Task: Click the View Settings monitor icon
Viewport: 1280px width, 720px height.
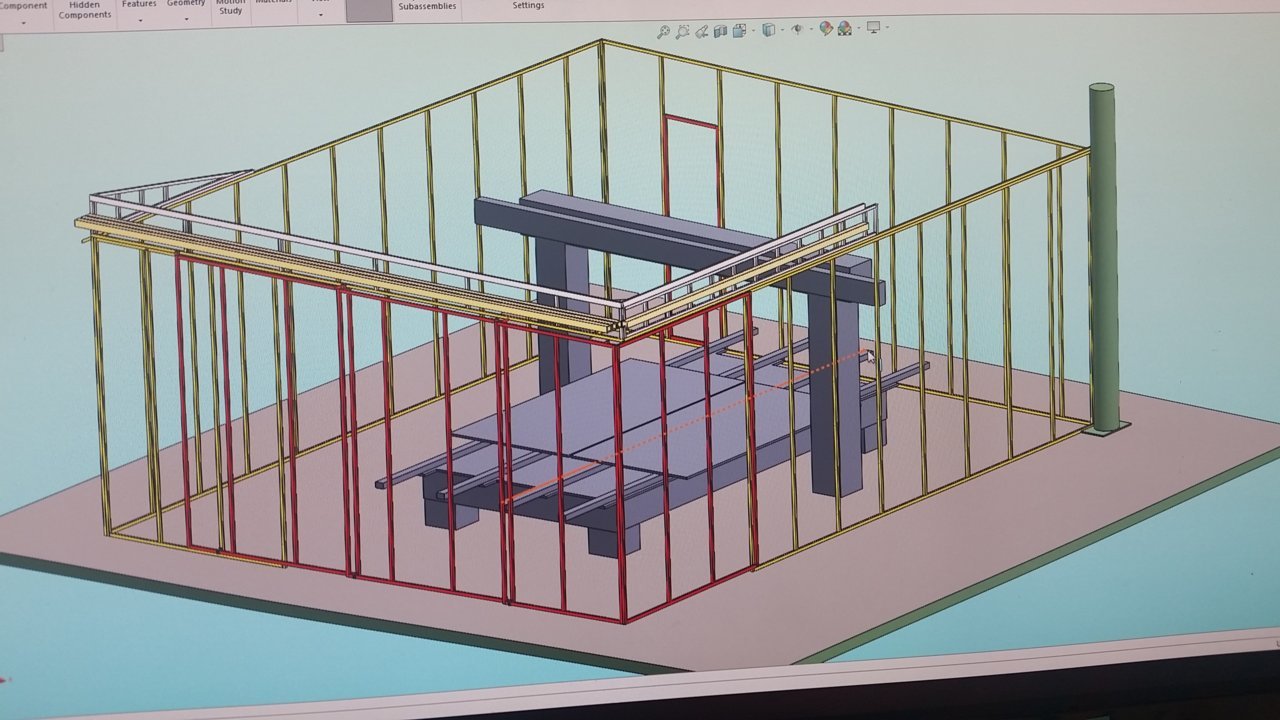Action: 873,27
